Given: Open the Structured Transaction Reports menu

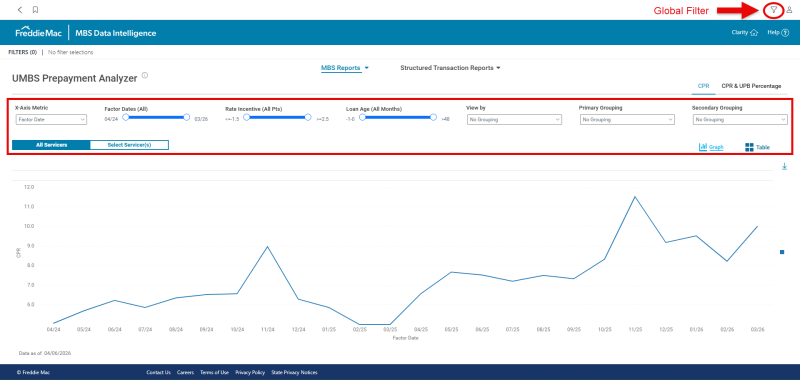Looking at the screenshot, I should pyautogui.click(x=450, y=68).
